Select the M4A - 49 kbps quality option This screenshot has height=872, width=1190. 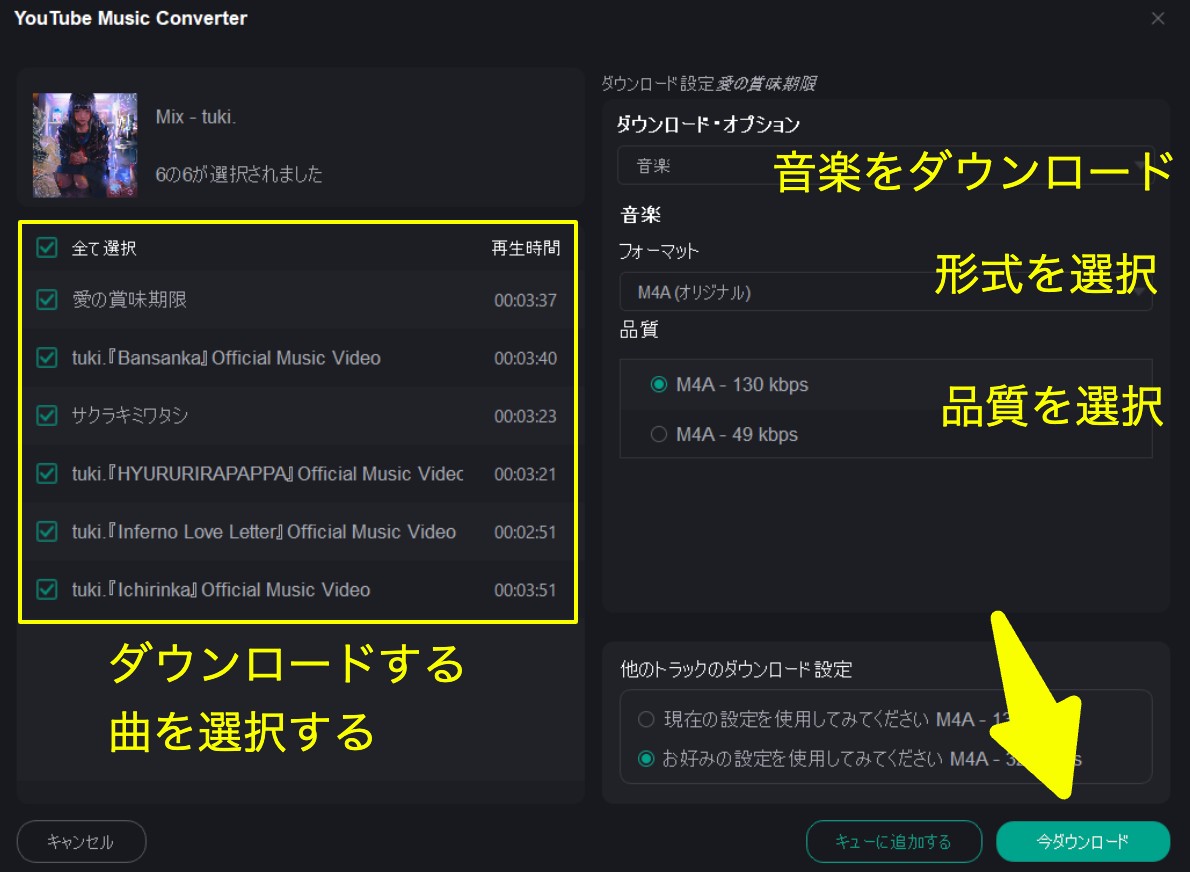pos(659,434)
